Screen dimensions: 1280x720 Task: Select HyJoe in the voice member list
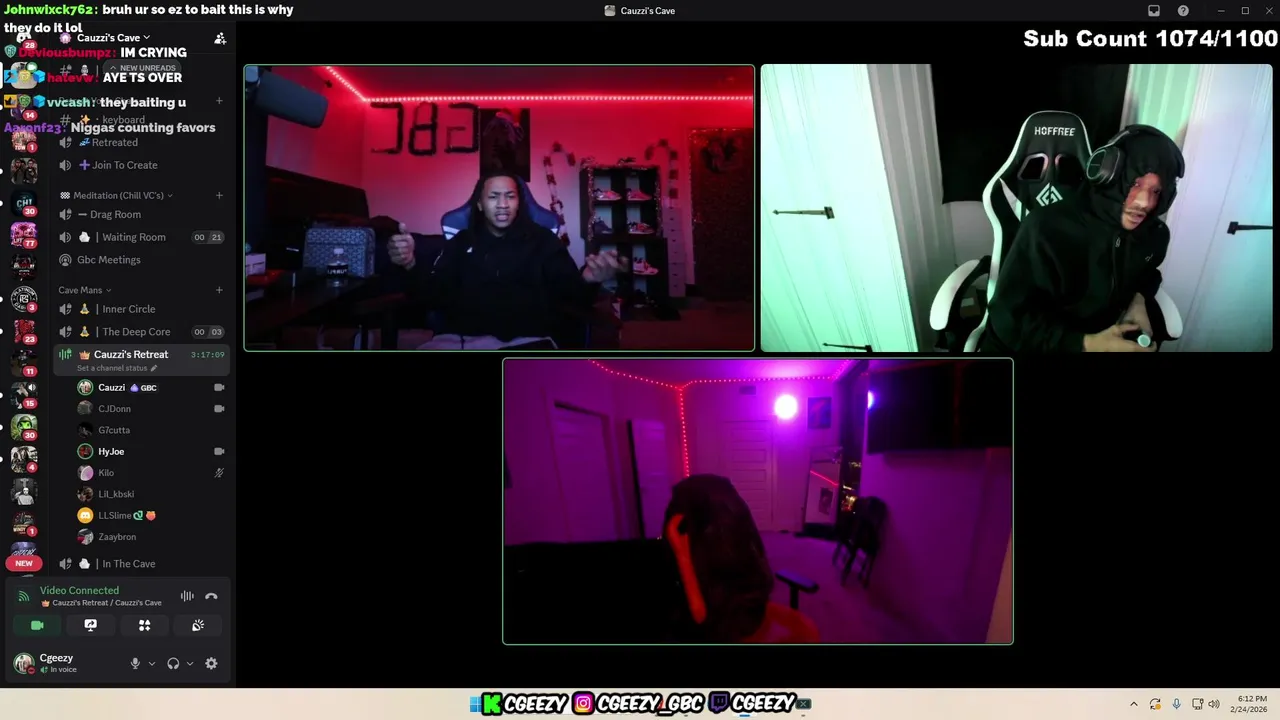click(150, 451)
